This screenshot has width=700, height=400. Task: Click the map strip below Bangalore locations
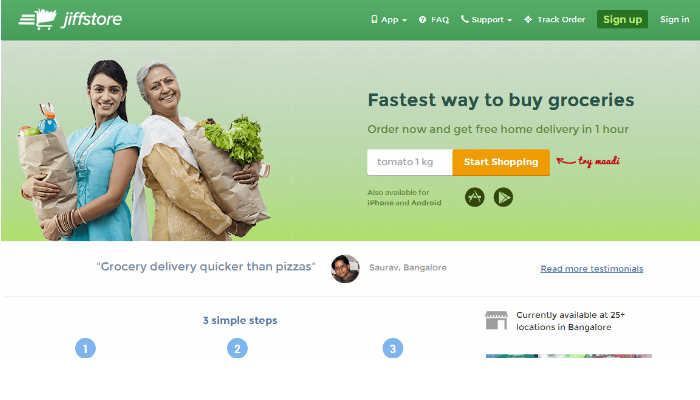569,356
